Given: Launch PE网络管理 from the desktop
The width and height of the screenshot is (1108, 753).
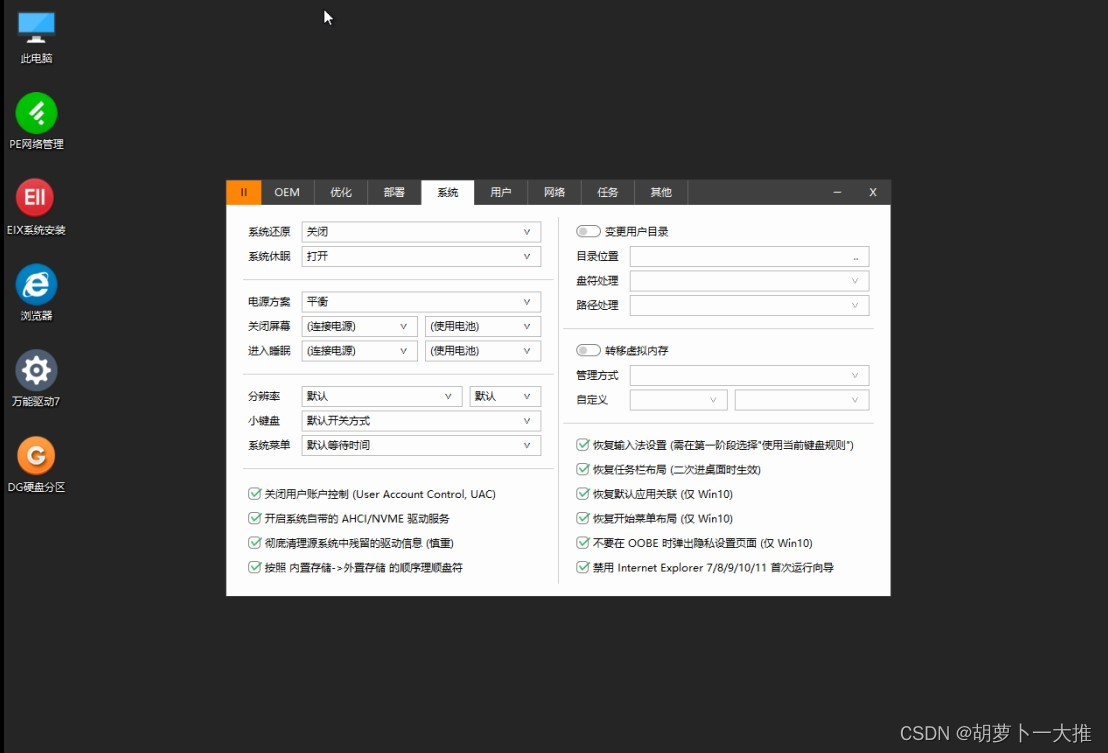Looking at the screenshot, I should [35, 113].
